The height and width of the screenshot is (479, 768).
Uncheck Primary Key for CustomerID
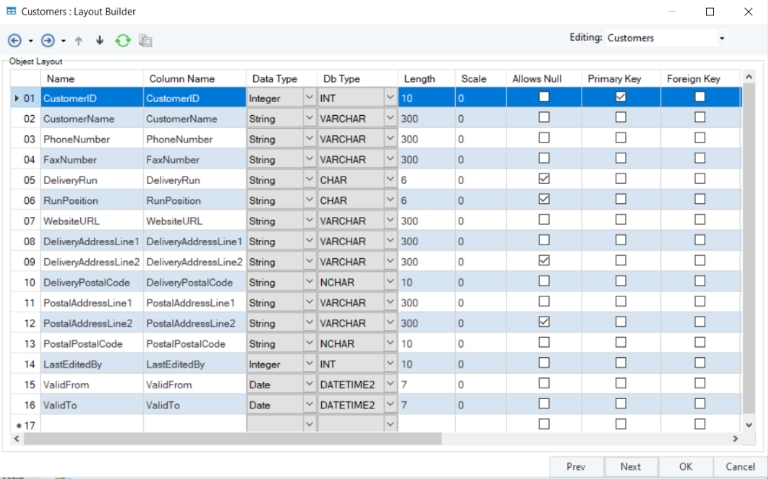[x=621, y=97]
